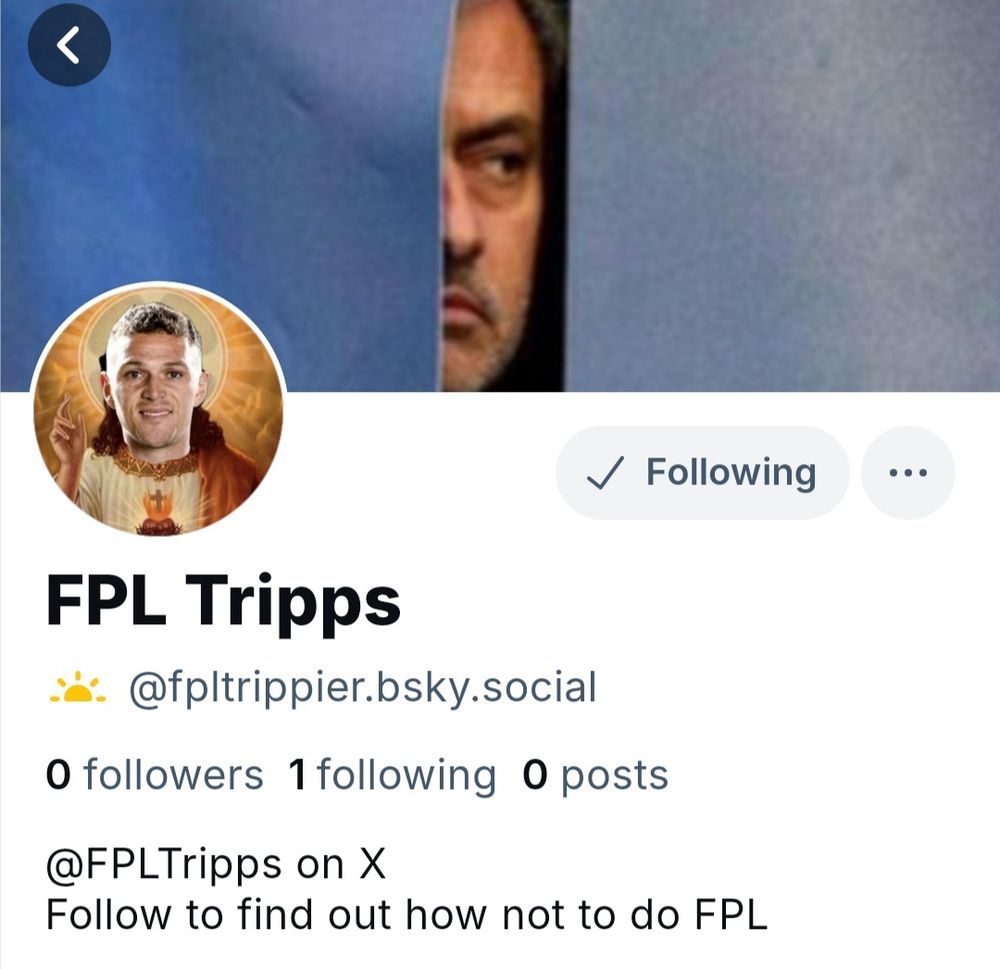Click the word 'posts' label

[x=615, y=776]
